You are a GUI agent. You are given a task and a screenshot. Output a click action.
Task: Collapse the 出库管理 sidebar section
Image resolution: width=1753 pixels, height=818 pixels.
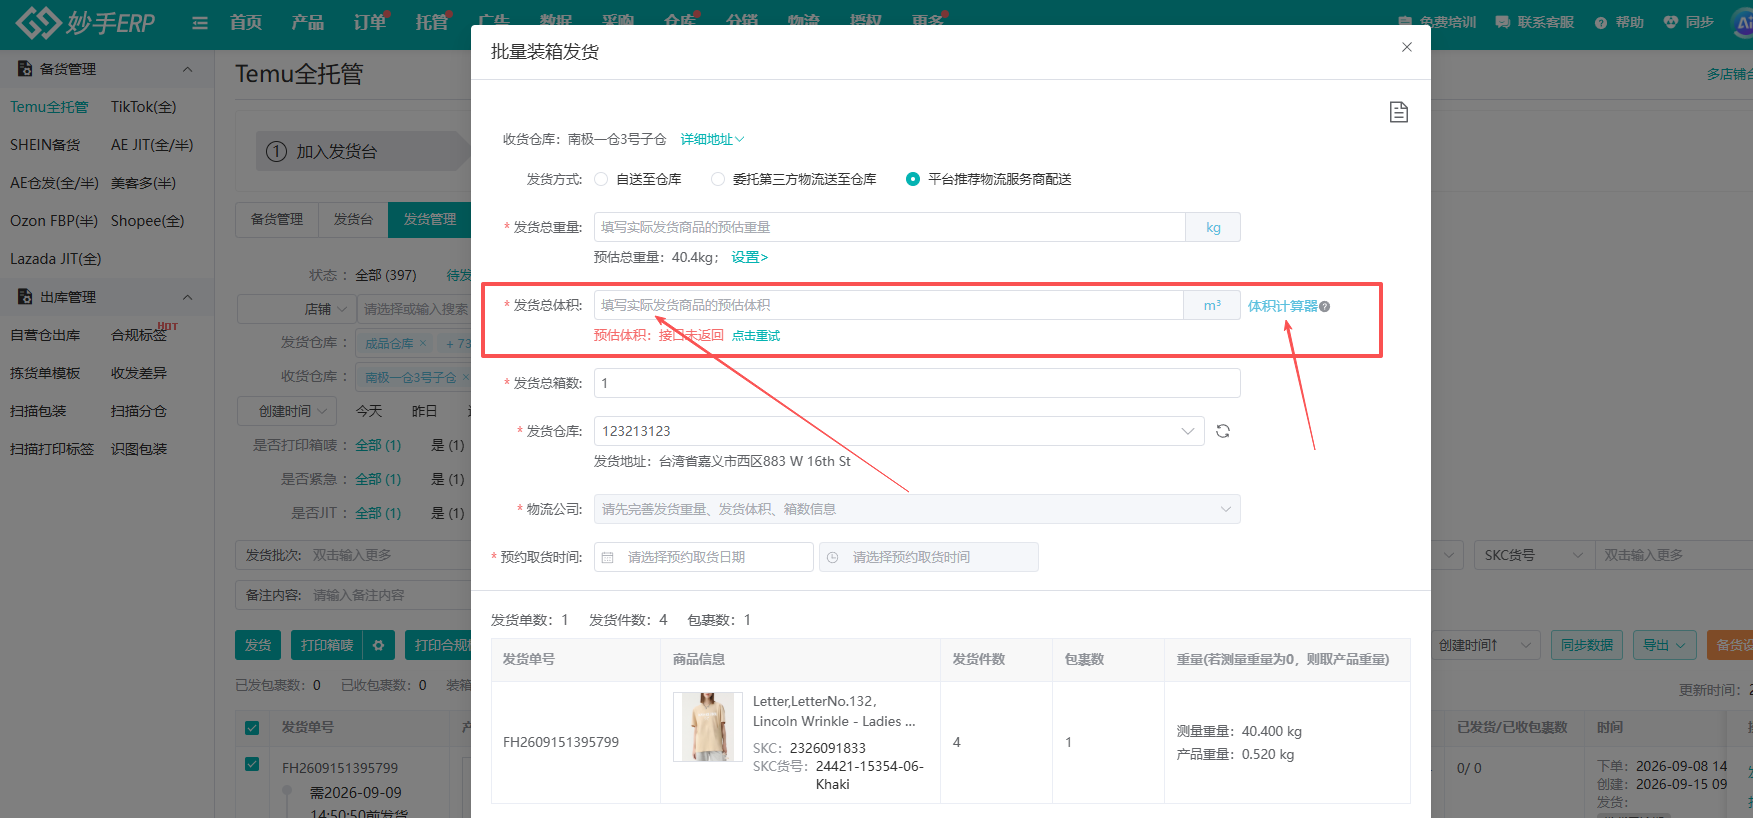187,297
